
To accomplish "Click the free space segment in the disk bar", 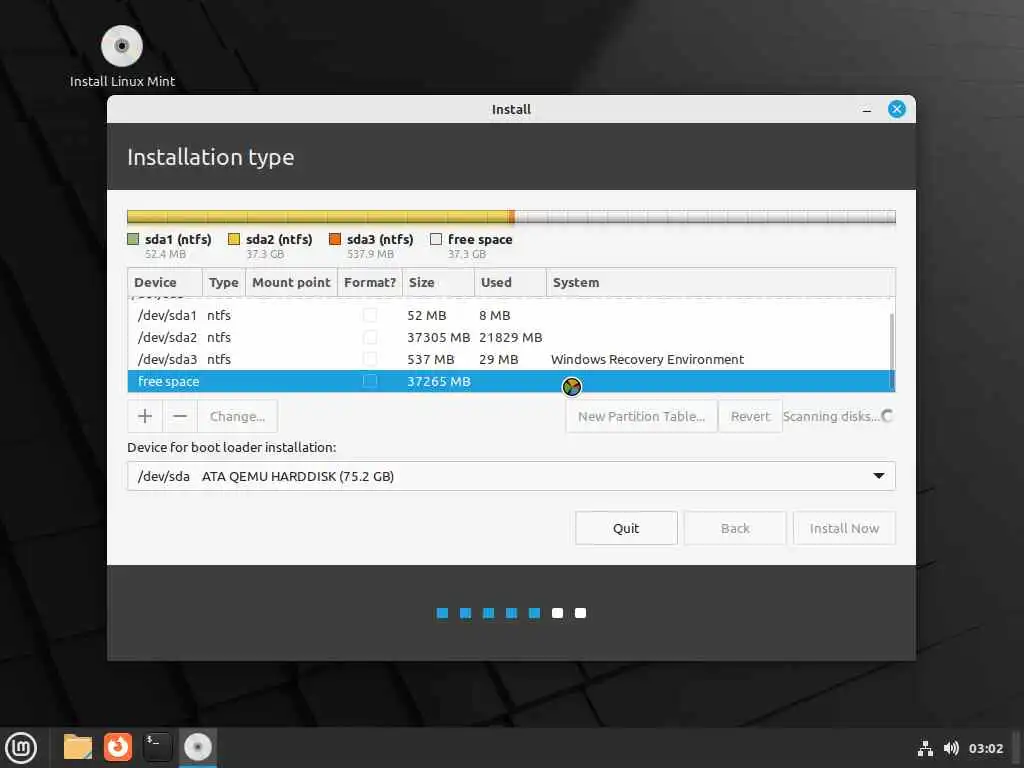I will 705,217.
